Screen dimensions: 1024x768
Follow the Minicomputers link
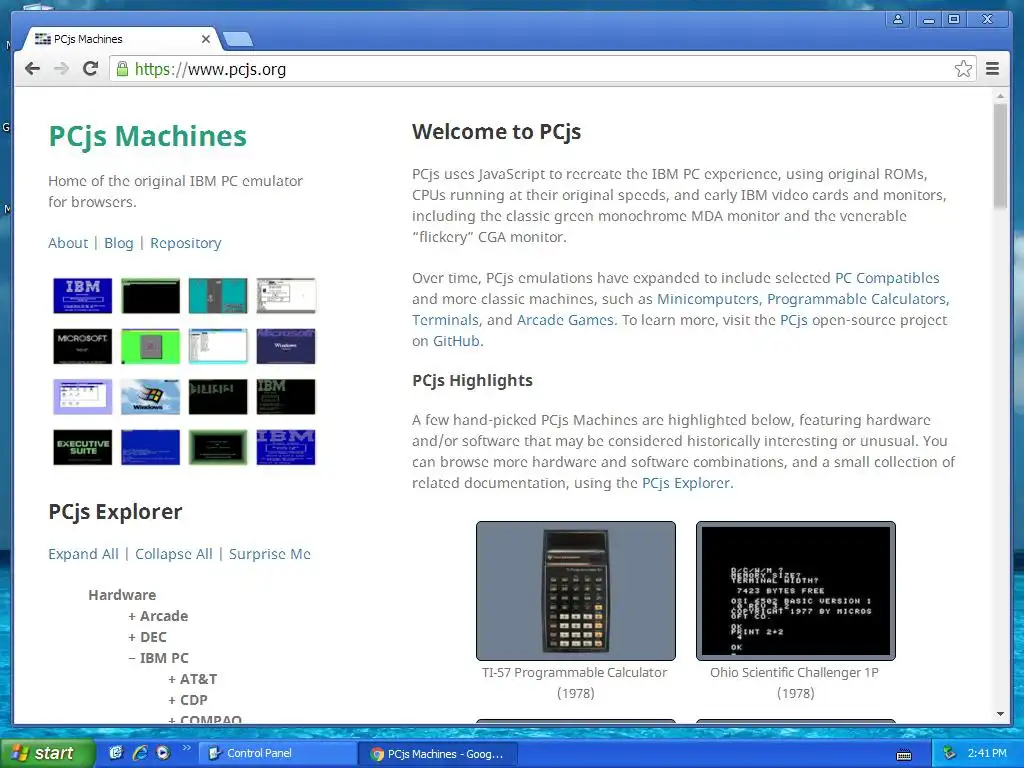707,299
